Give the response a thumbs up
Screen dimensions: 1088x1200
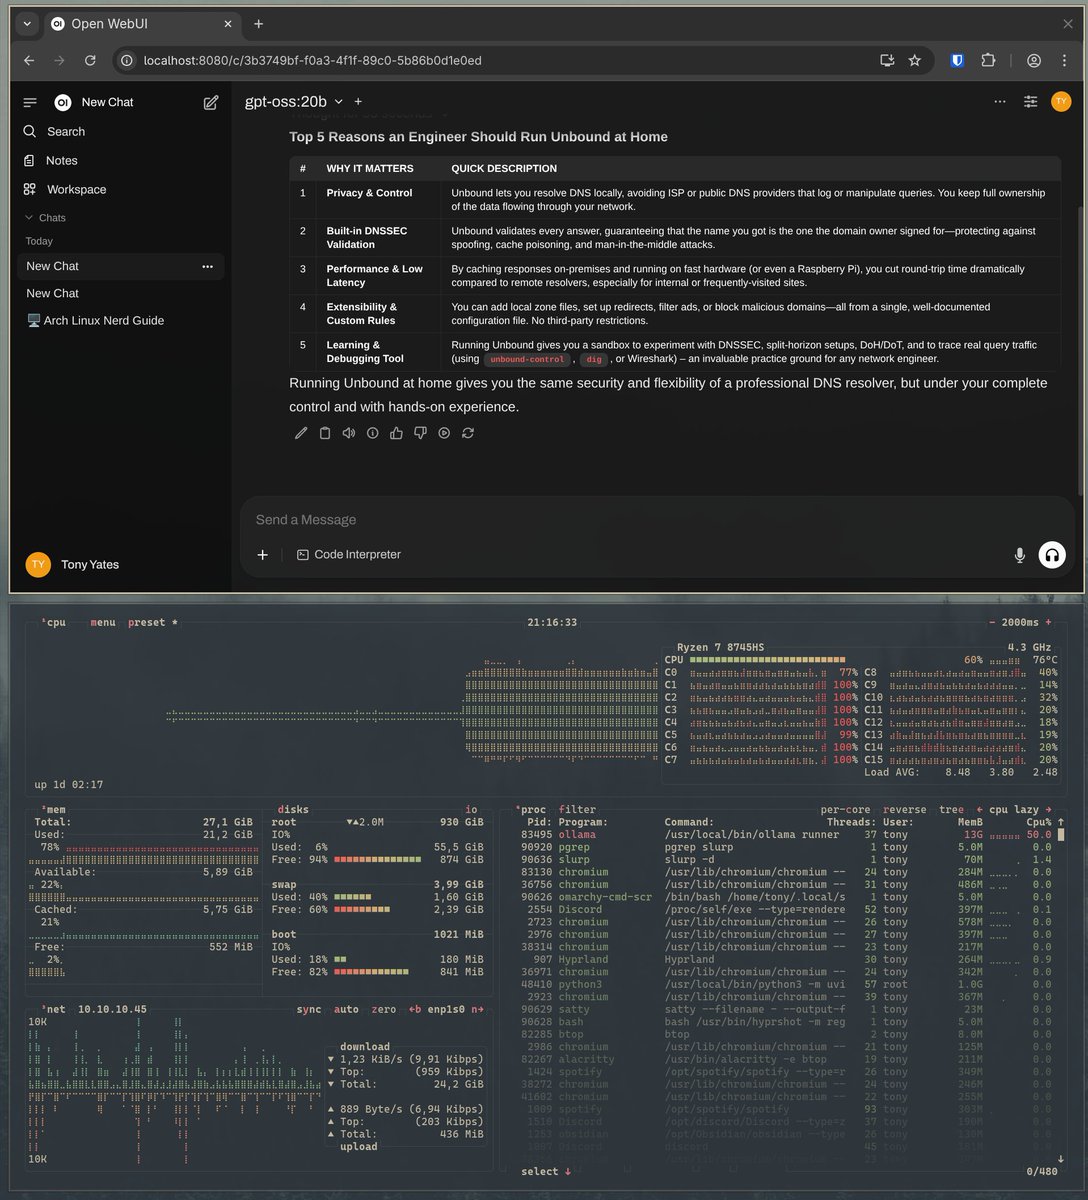pyautogui.click(x=396, y=433)
